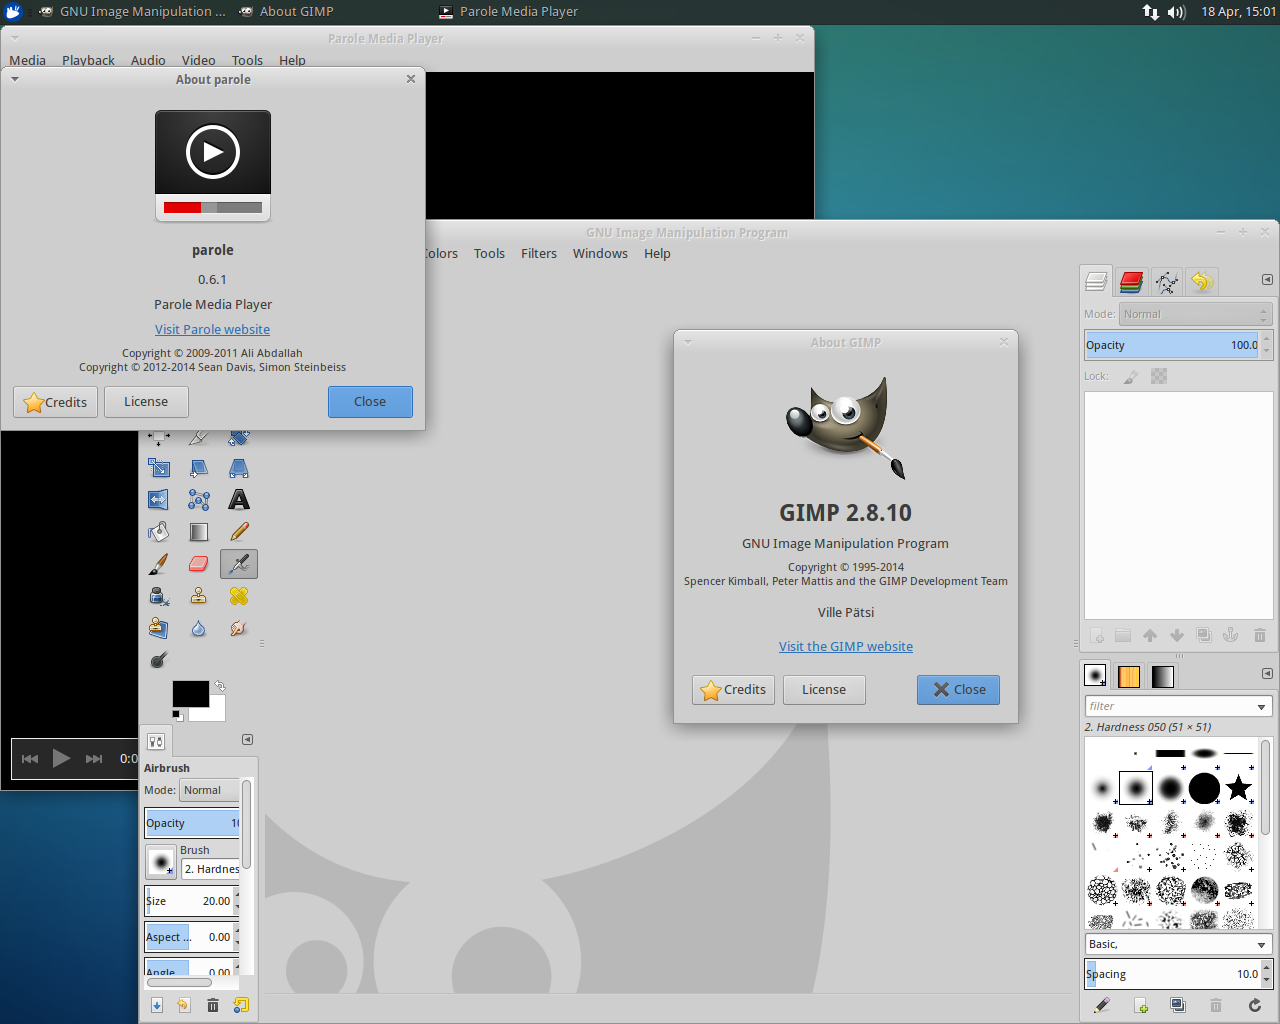Click Credits in About GIMP dialog

733,690
